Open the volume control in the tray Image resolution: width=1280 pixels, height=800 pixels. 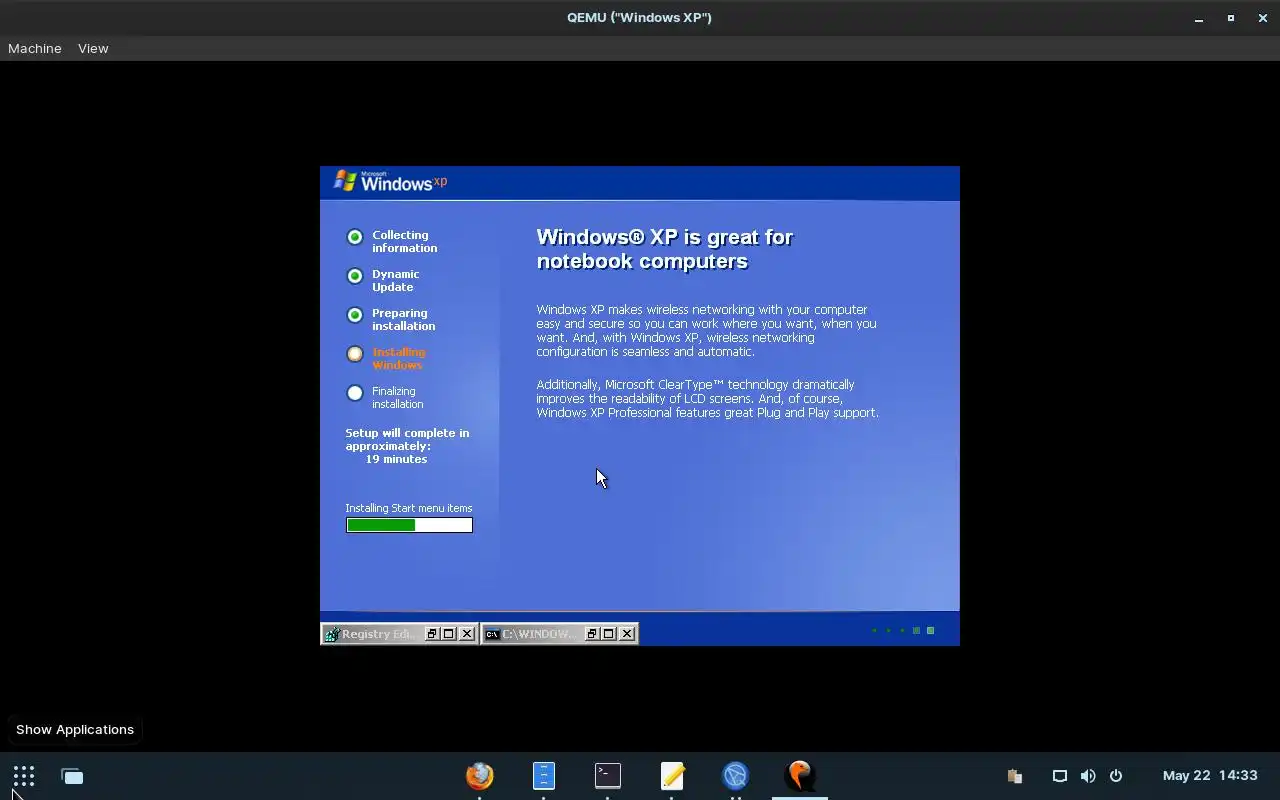[x=1088, y=776]
